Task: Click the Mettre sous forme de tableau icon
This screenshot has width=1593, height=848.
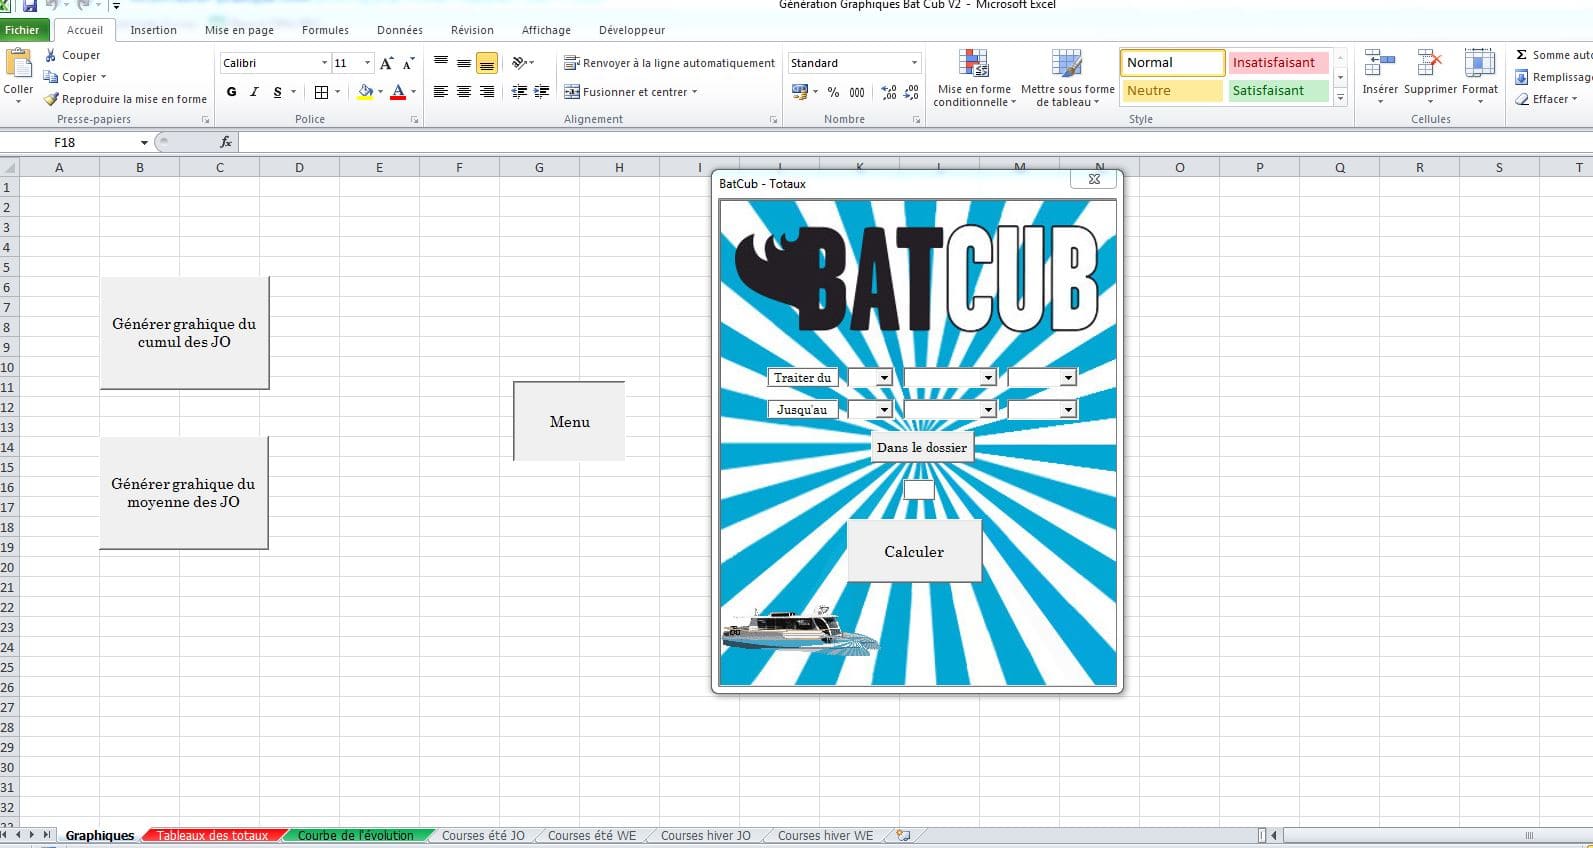Action: (x=1066, y=66)
